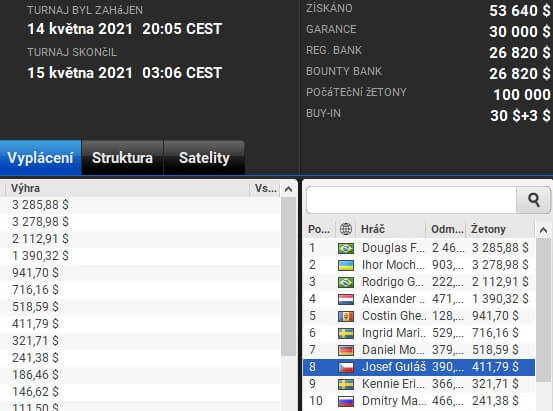The image size is (553, 411).
Task: Click payout 146,62 $ in Výhra list
Action: click(x=35, y=392)
